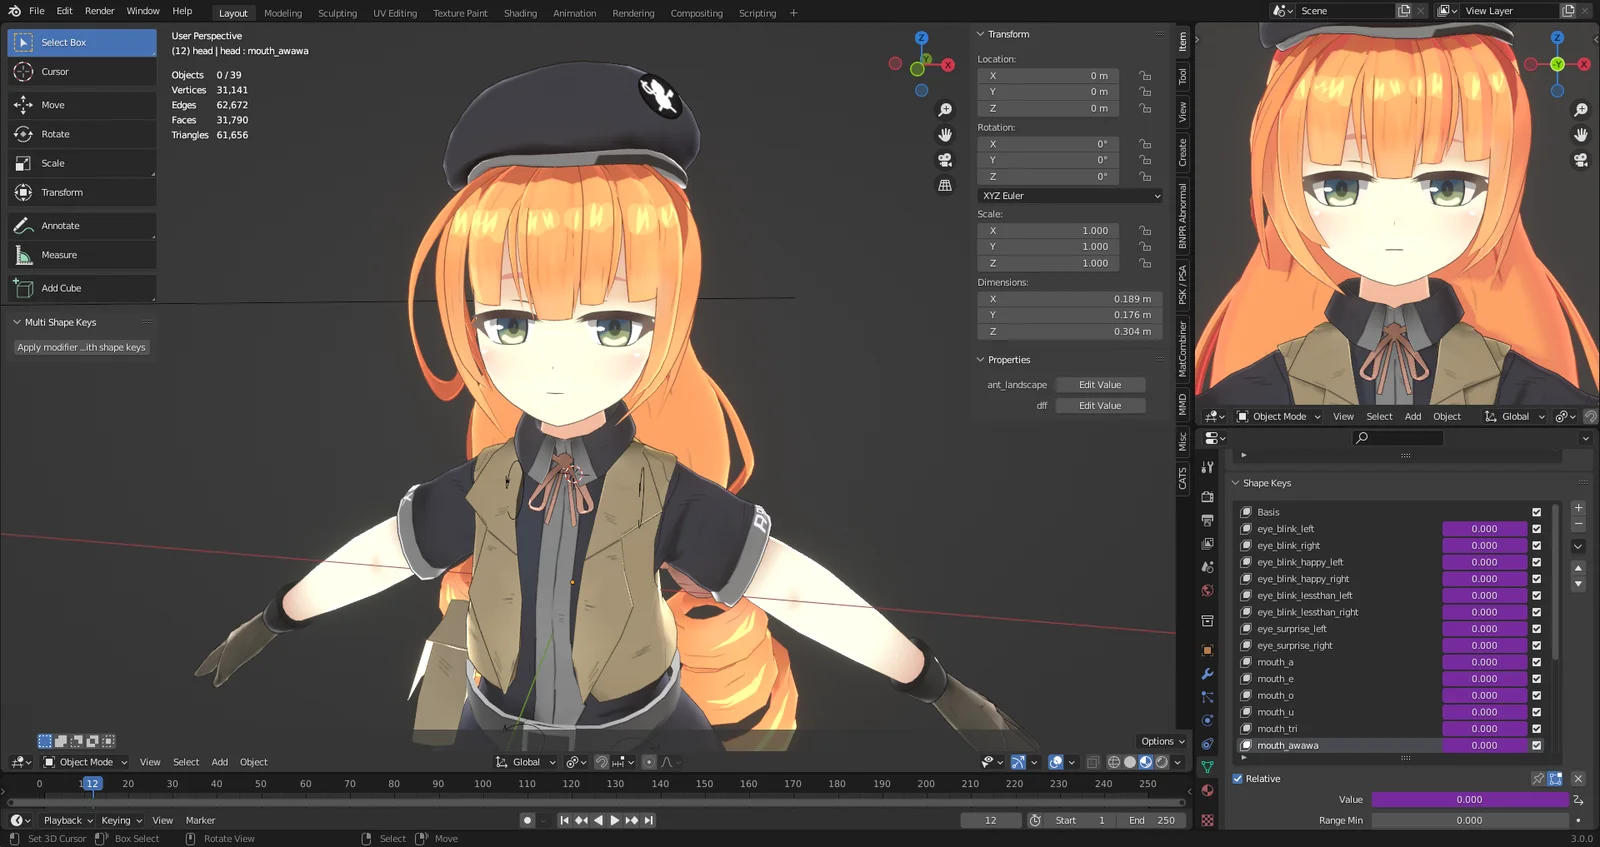Toggle lock on Scale Z
This screenshot has width=1600, height=847.
click(1145, 263)
